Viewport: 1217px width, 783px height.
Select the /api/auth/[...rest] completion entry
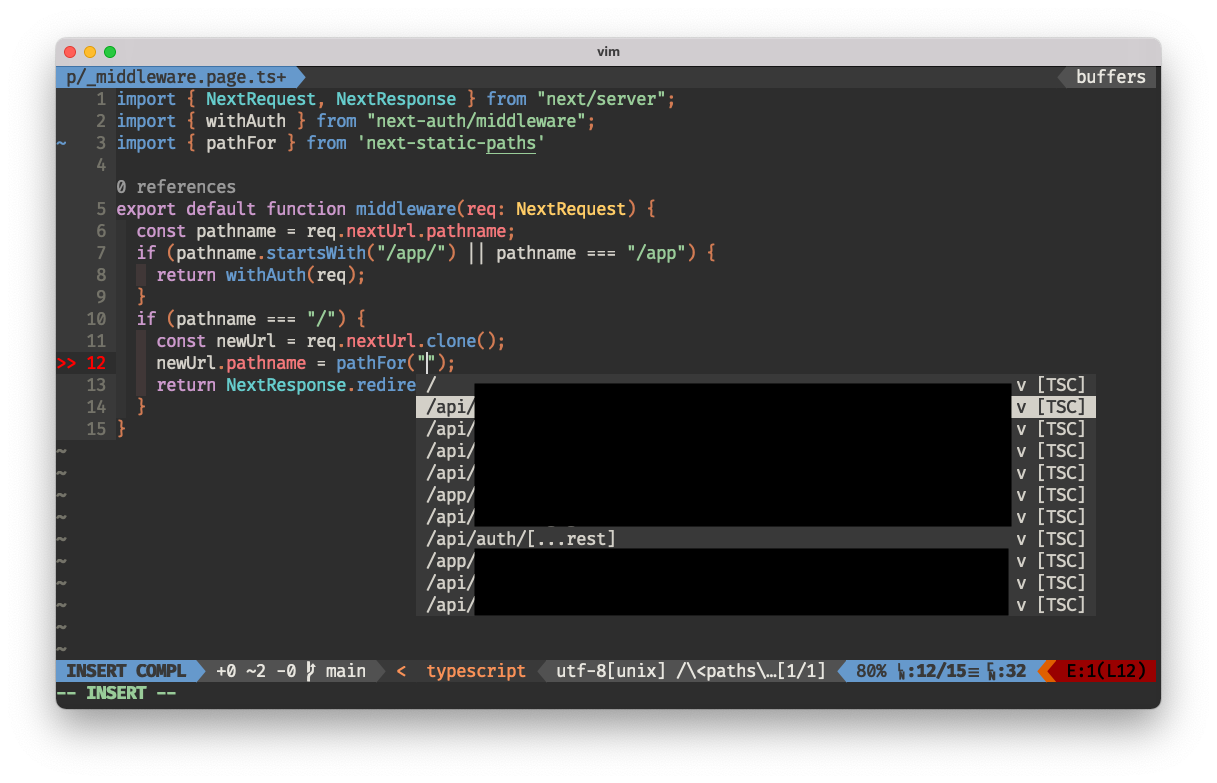pyautogui.click(x=521, y=539)
